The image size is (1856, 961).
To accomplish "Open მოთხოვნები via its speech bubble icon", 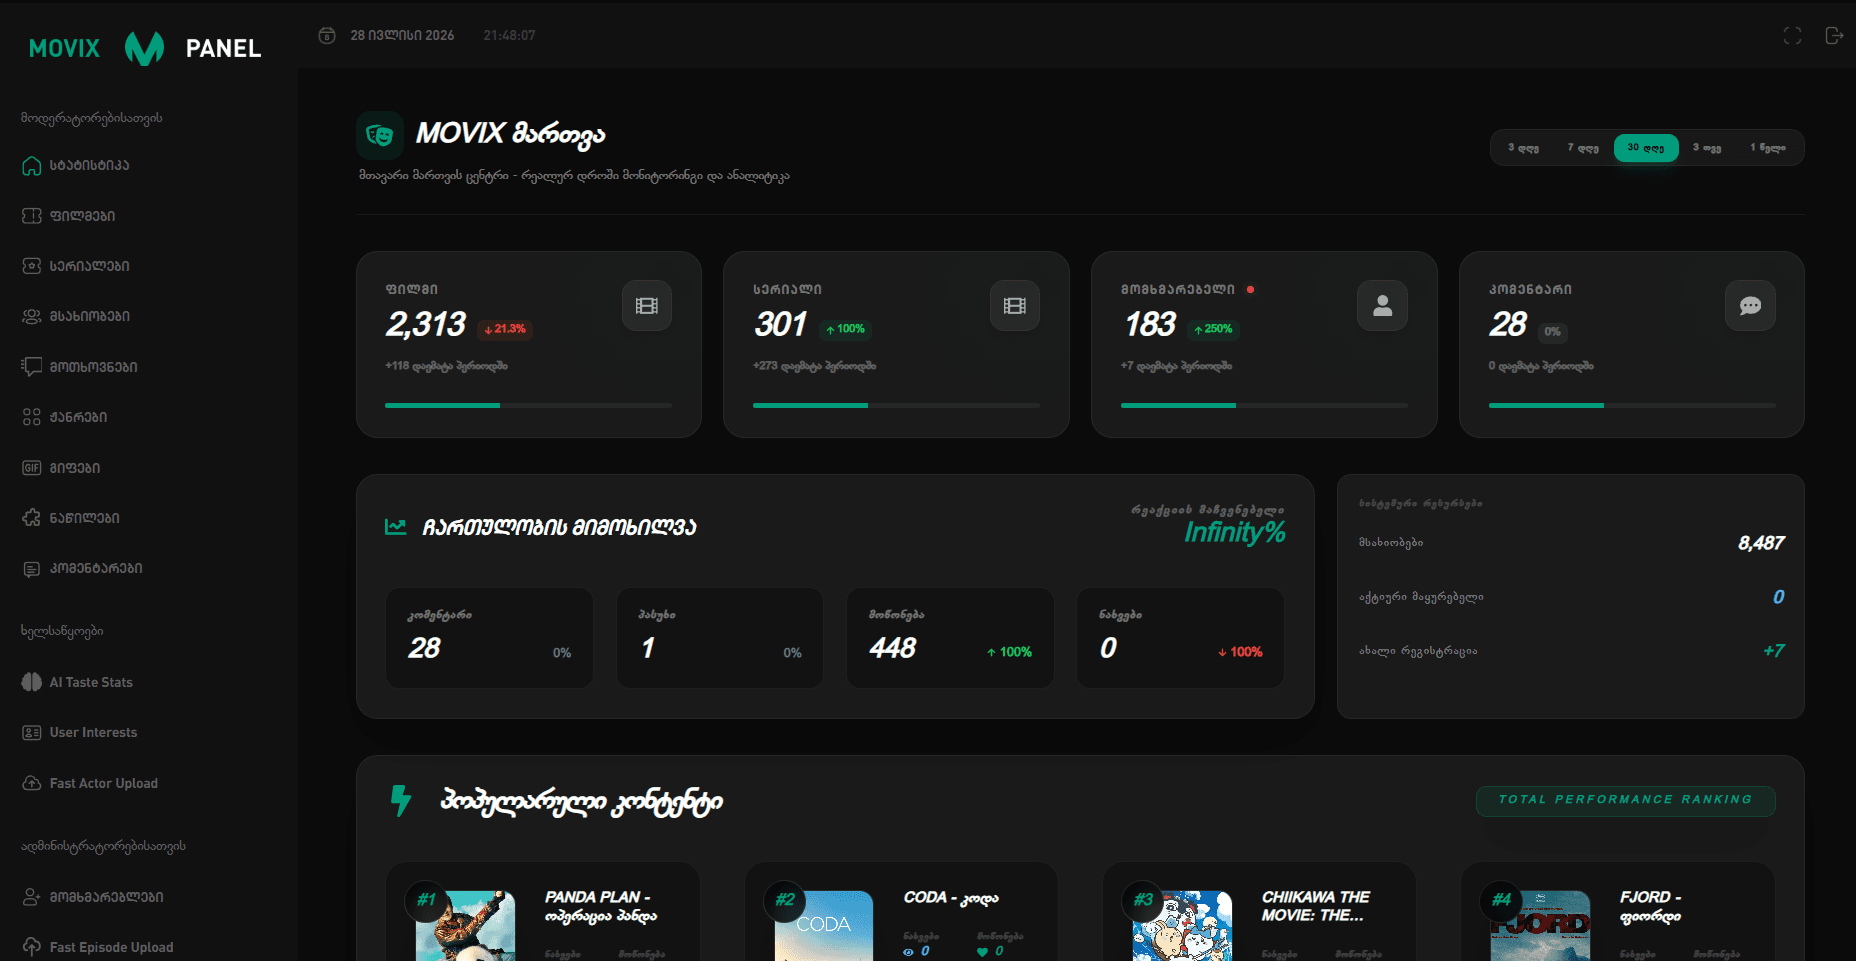I will (x=32, y=367).
